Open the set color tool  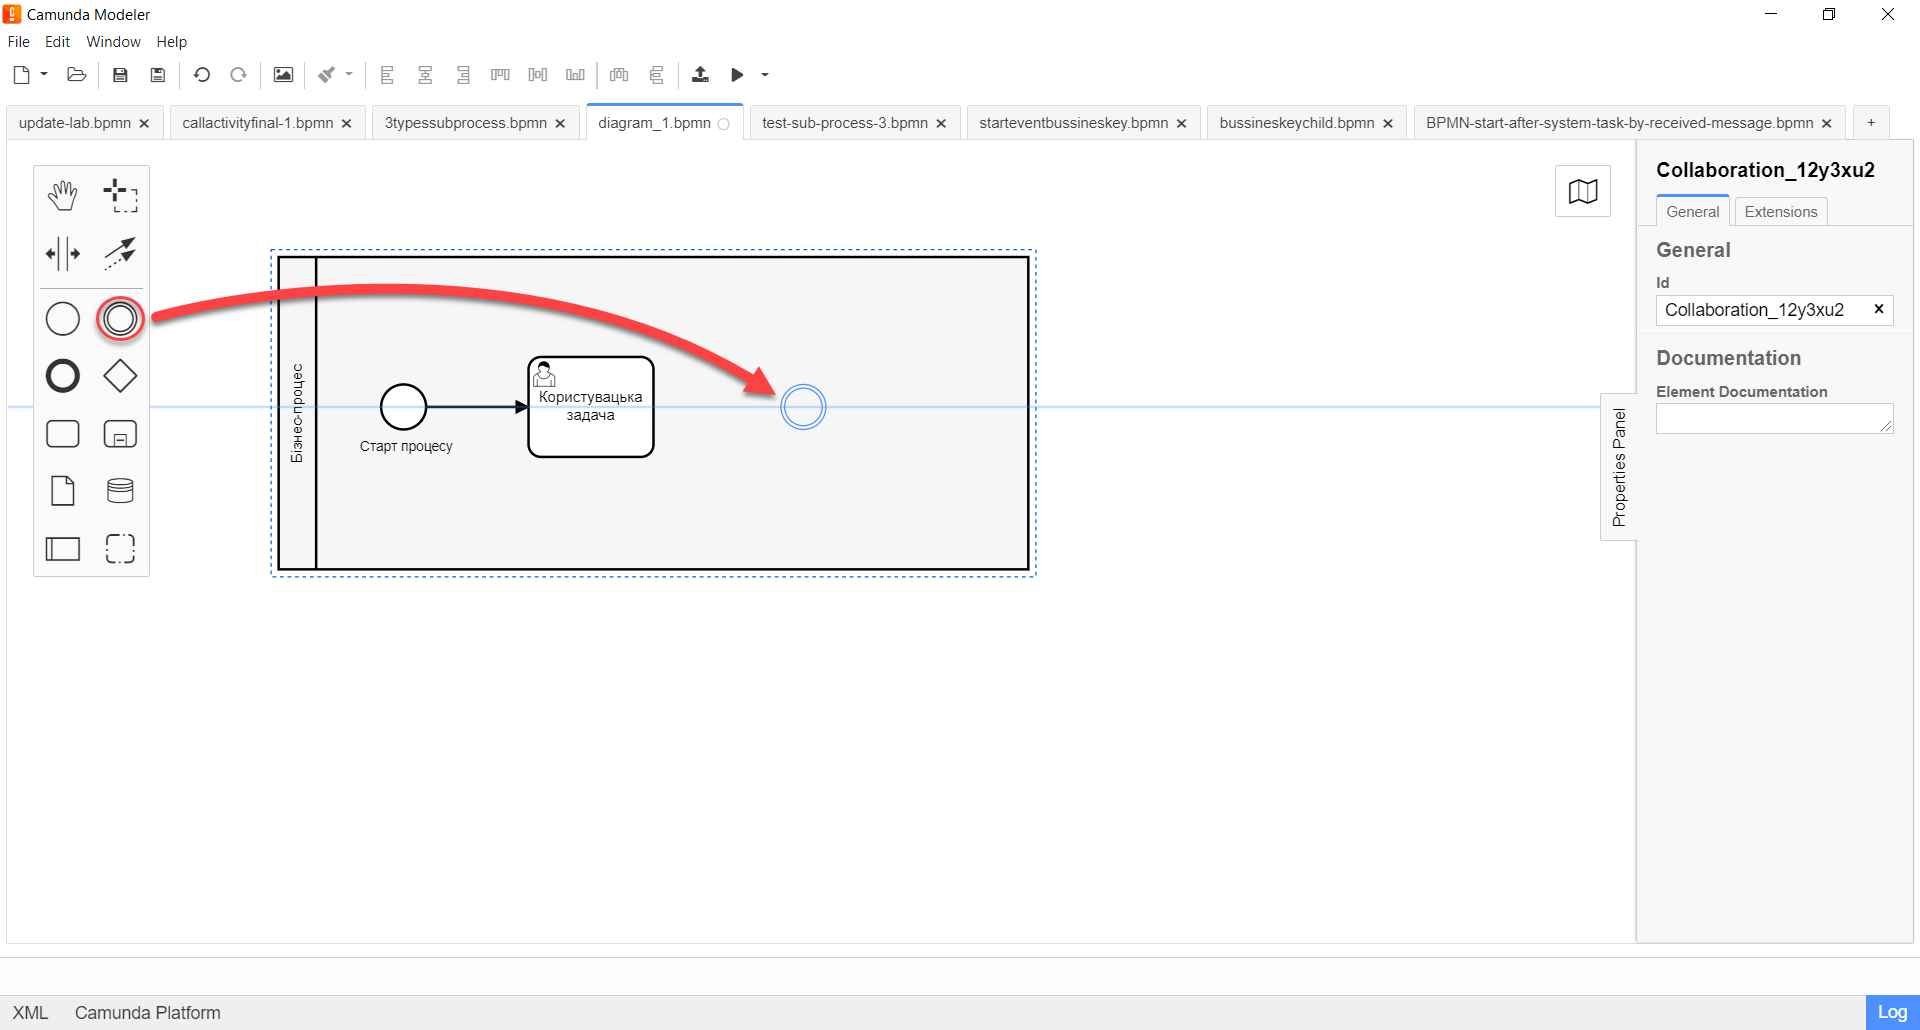pyautogui.click(x=327, y=75)
